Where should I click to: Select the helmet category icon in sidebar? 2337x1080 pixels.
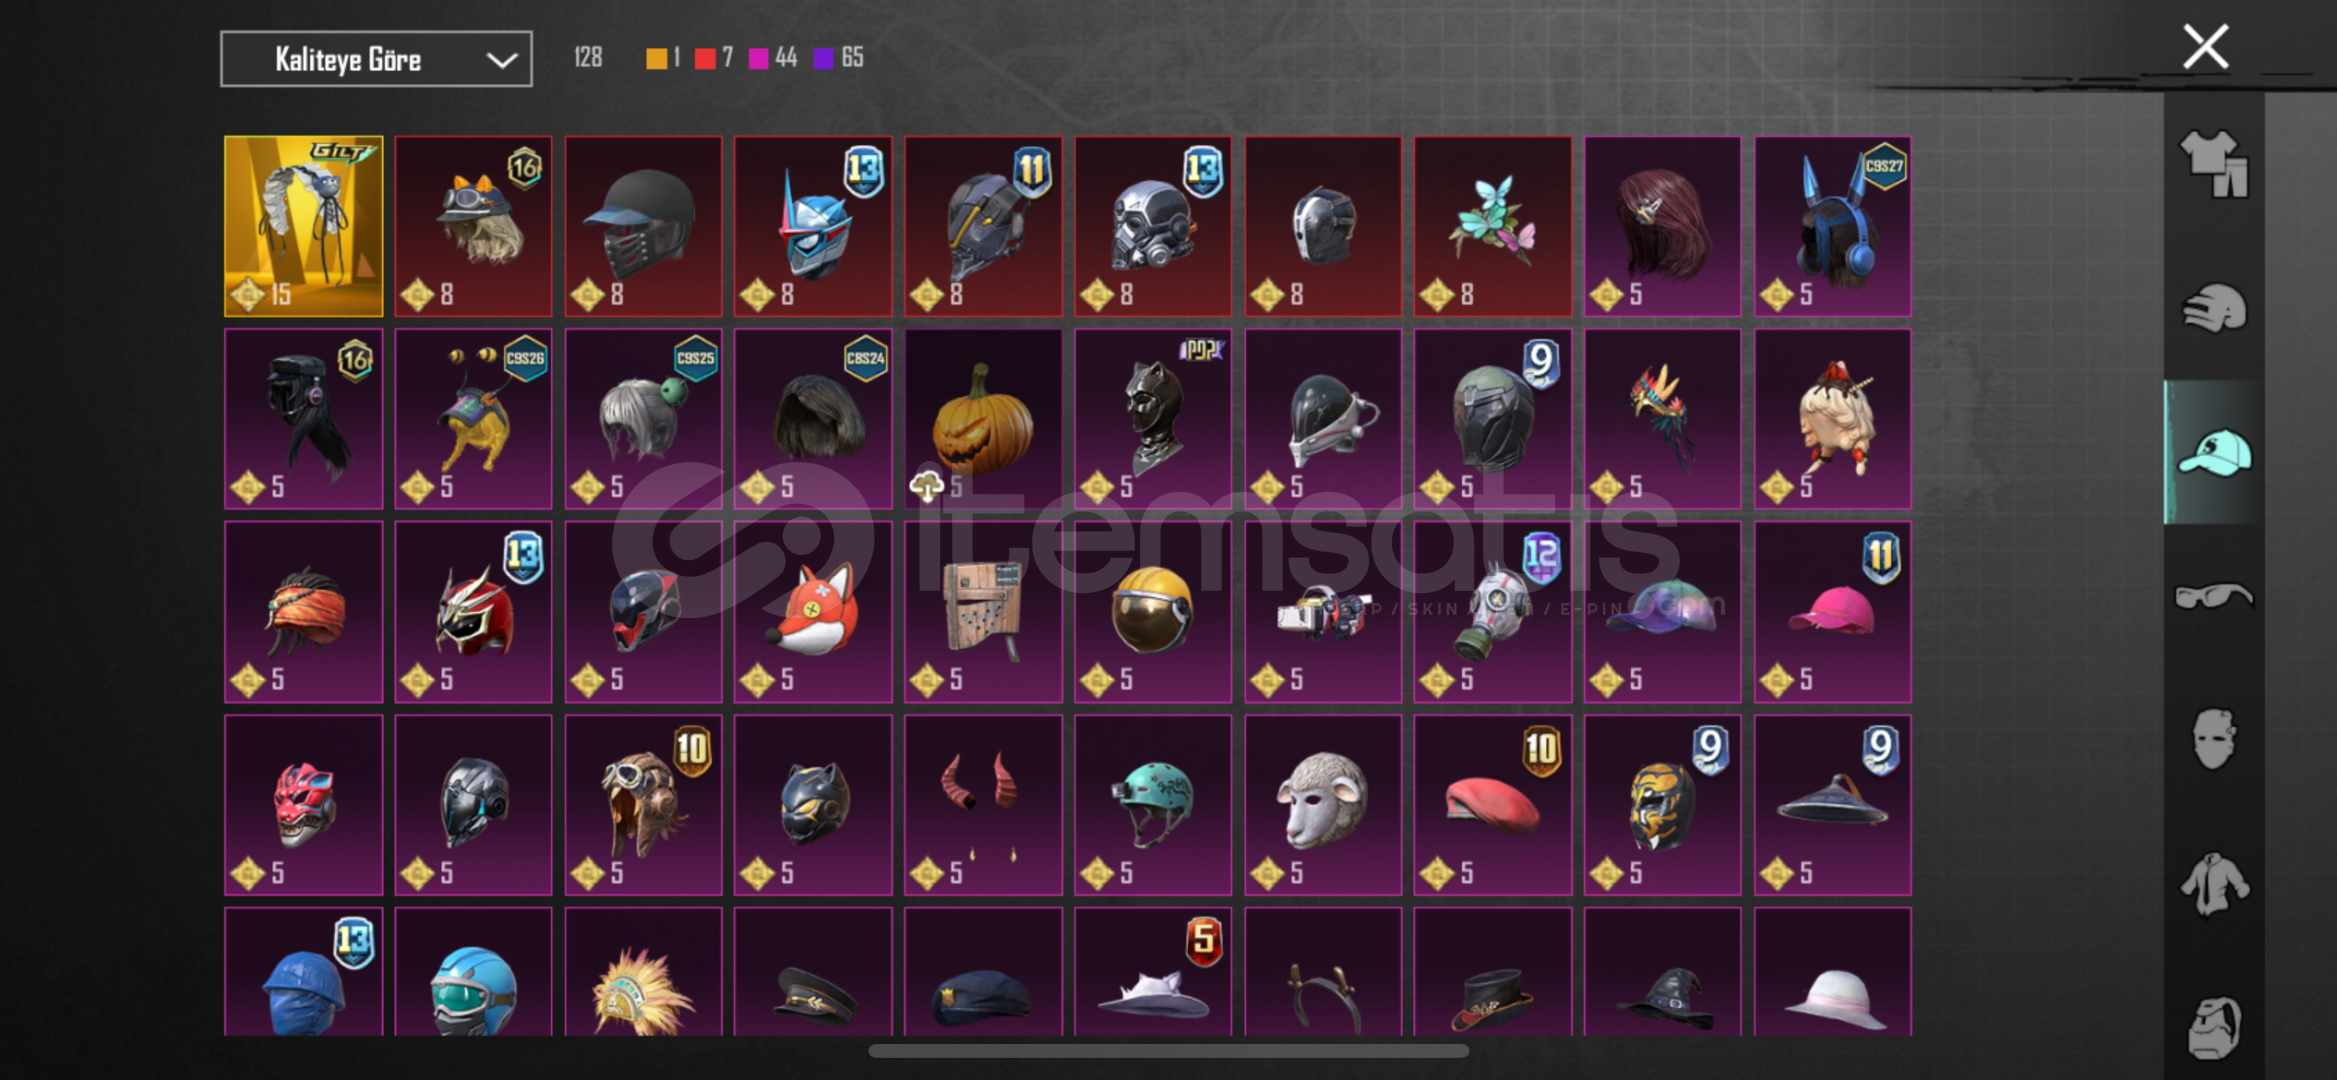pyautogui.click(x=2214, y=308)
